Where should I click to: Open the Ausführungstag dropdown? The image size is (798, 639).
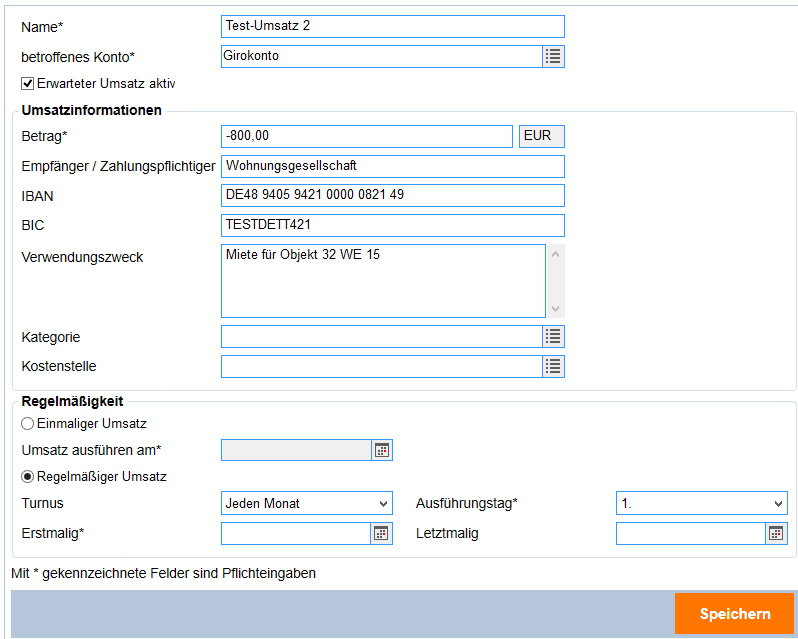pos(701,503)
